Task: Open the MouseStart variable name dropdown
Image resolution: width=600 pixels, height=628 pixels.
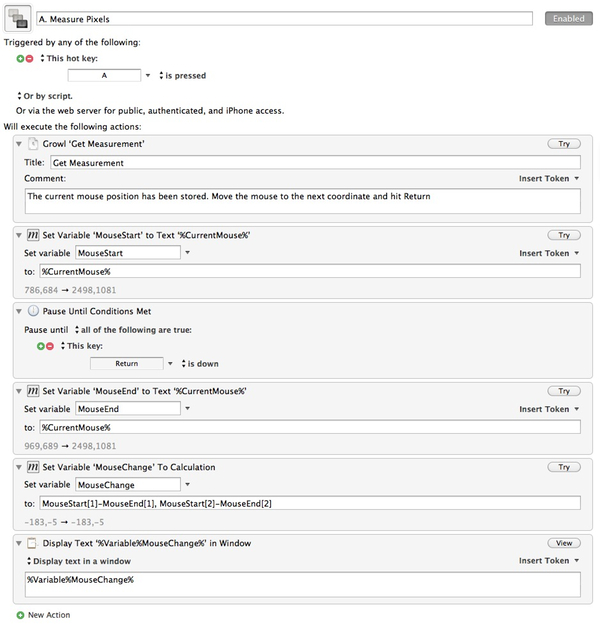Action: click(187, 253)
